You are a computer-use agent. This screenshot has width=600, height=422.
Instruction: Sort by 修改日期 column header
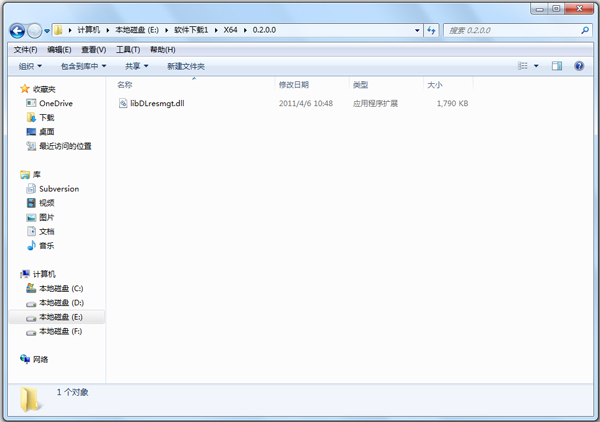tap(293, 85)
